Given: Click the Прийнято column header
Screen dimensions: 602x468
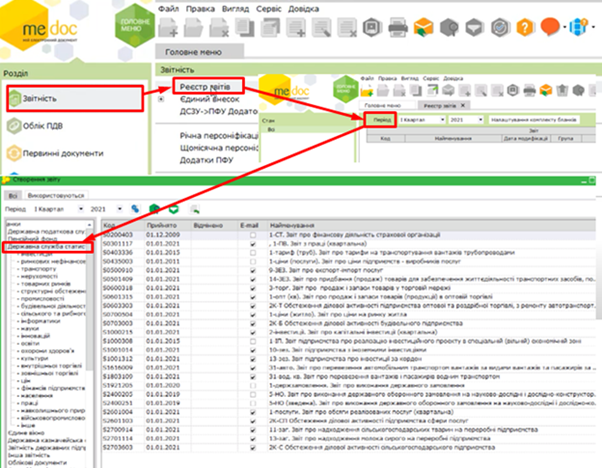Looking at the screenshot, I should click(162, 225).
